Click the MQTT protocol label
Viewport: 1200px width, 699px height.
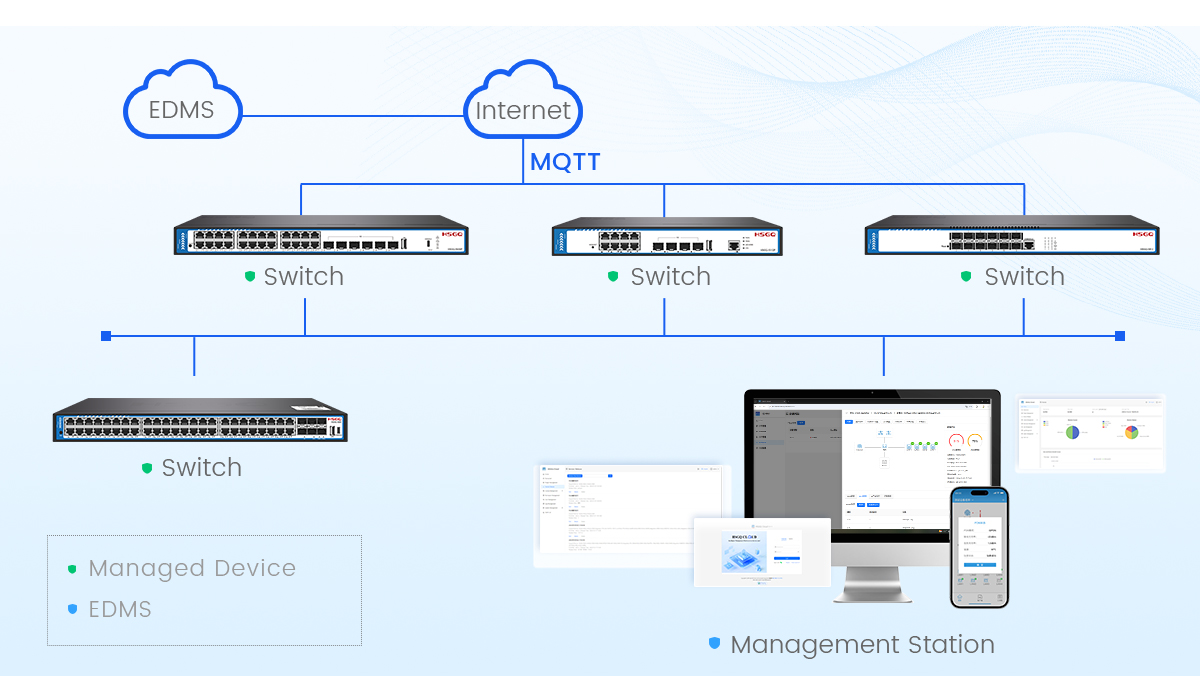(x=565, y=162)
